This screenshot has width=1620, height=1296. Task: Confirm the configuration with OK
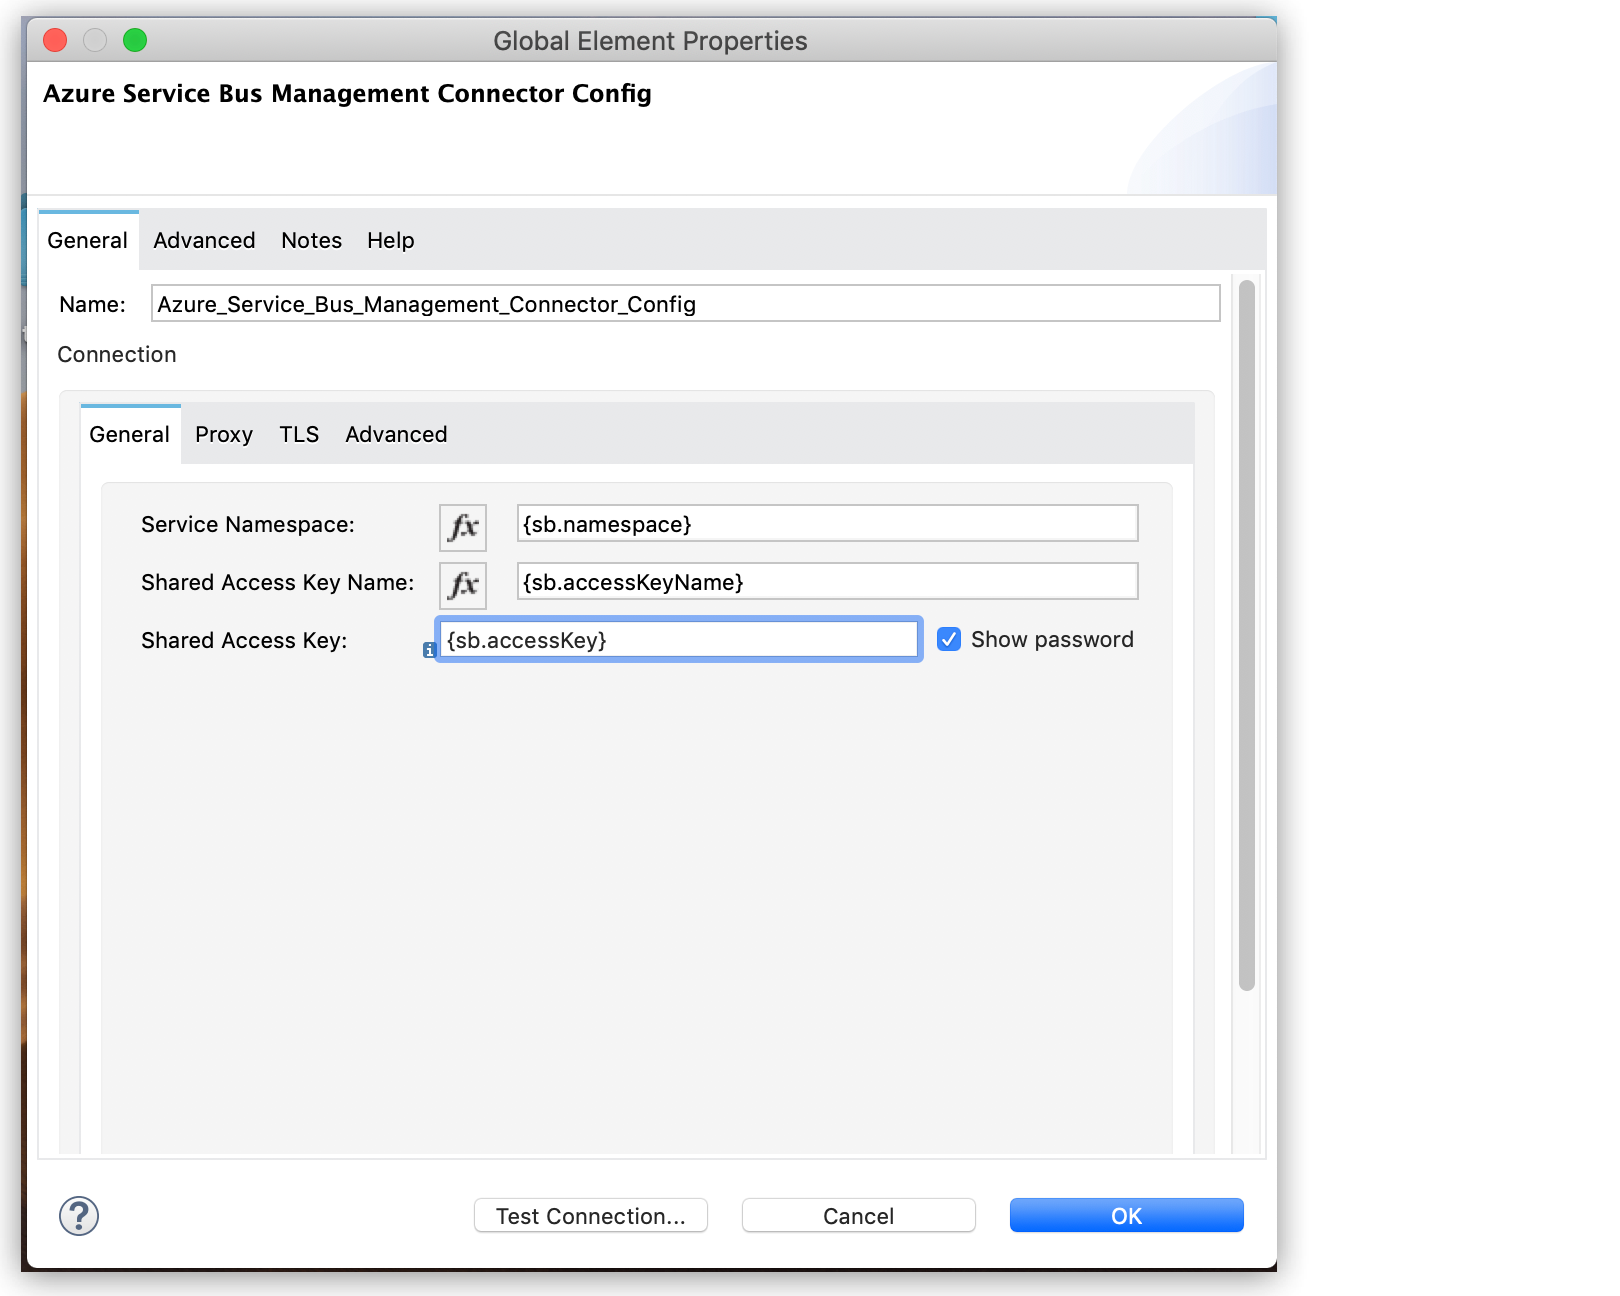(1126, 1215)
